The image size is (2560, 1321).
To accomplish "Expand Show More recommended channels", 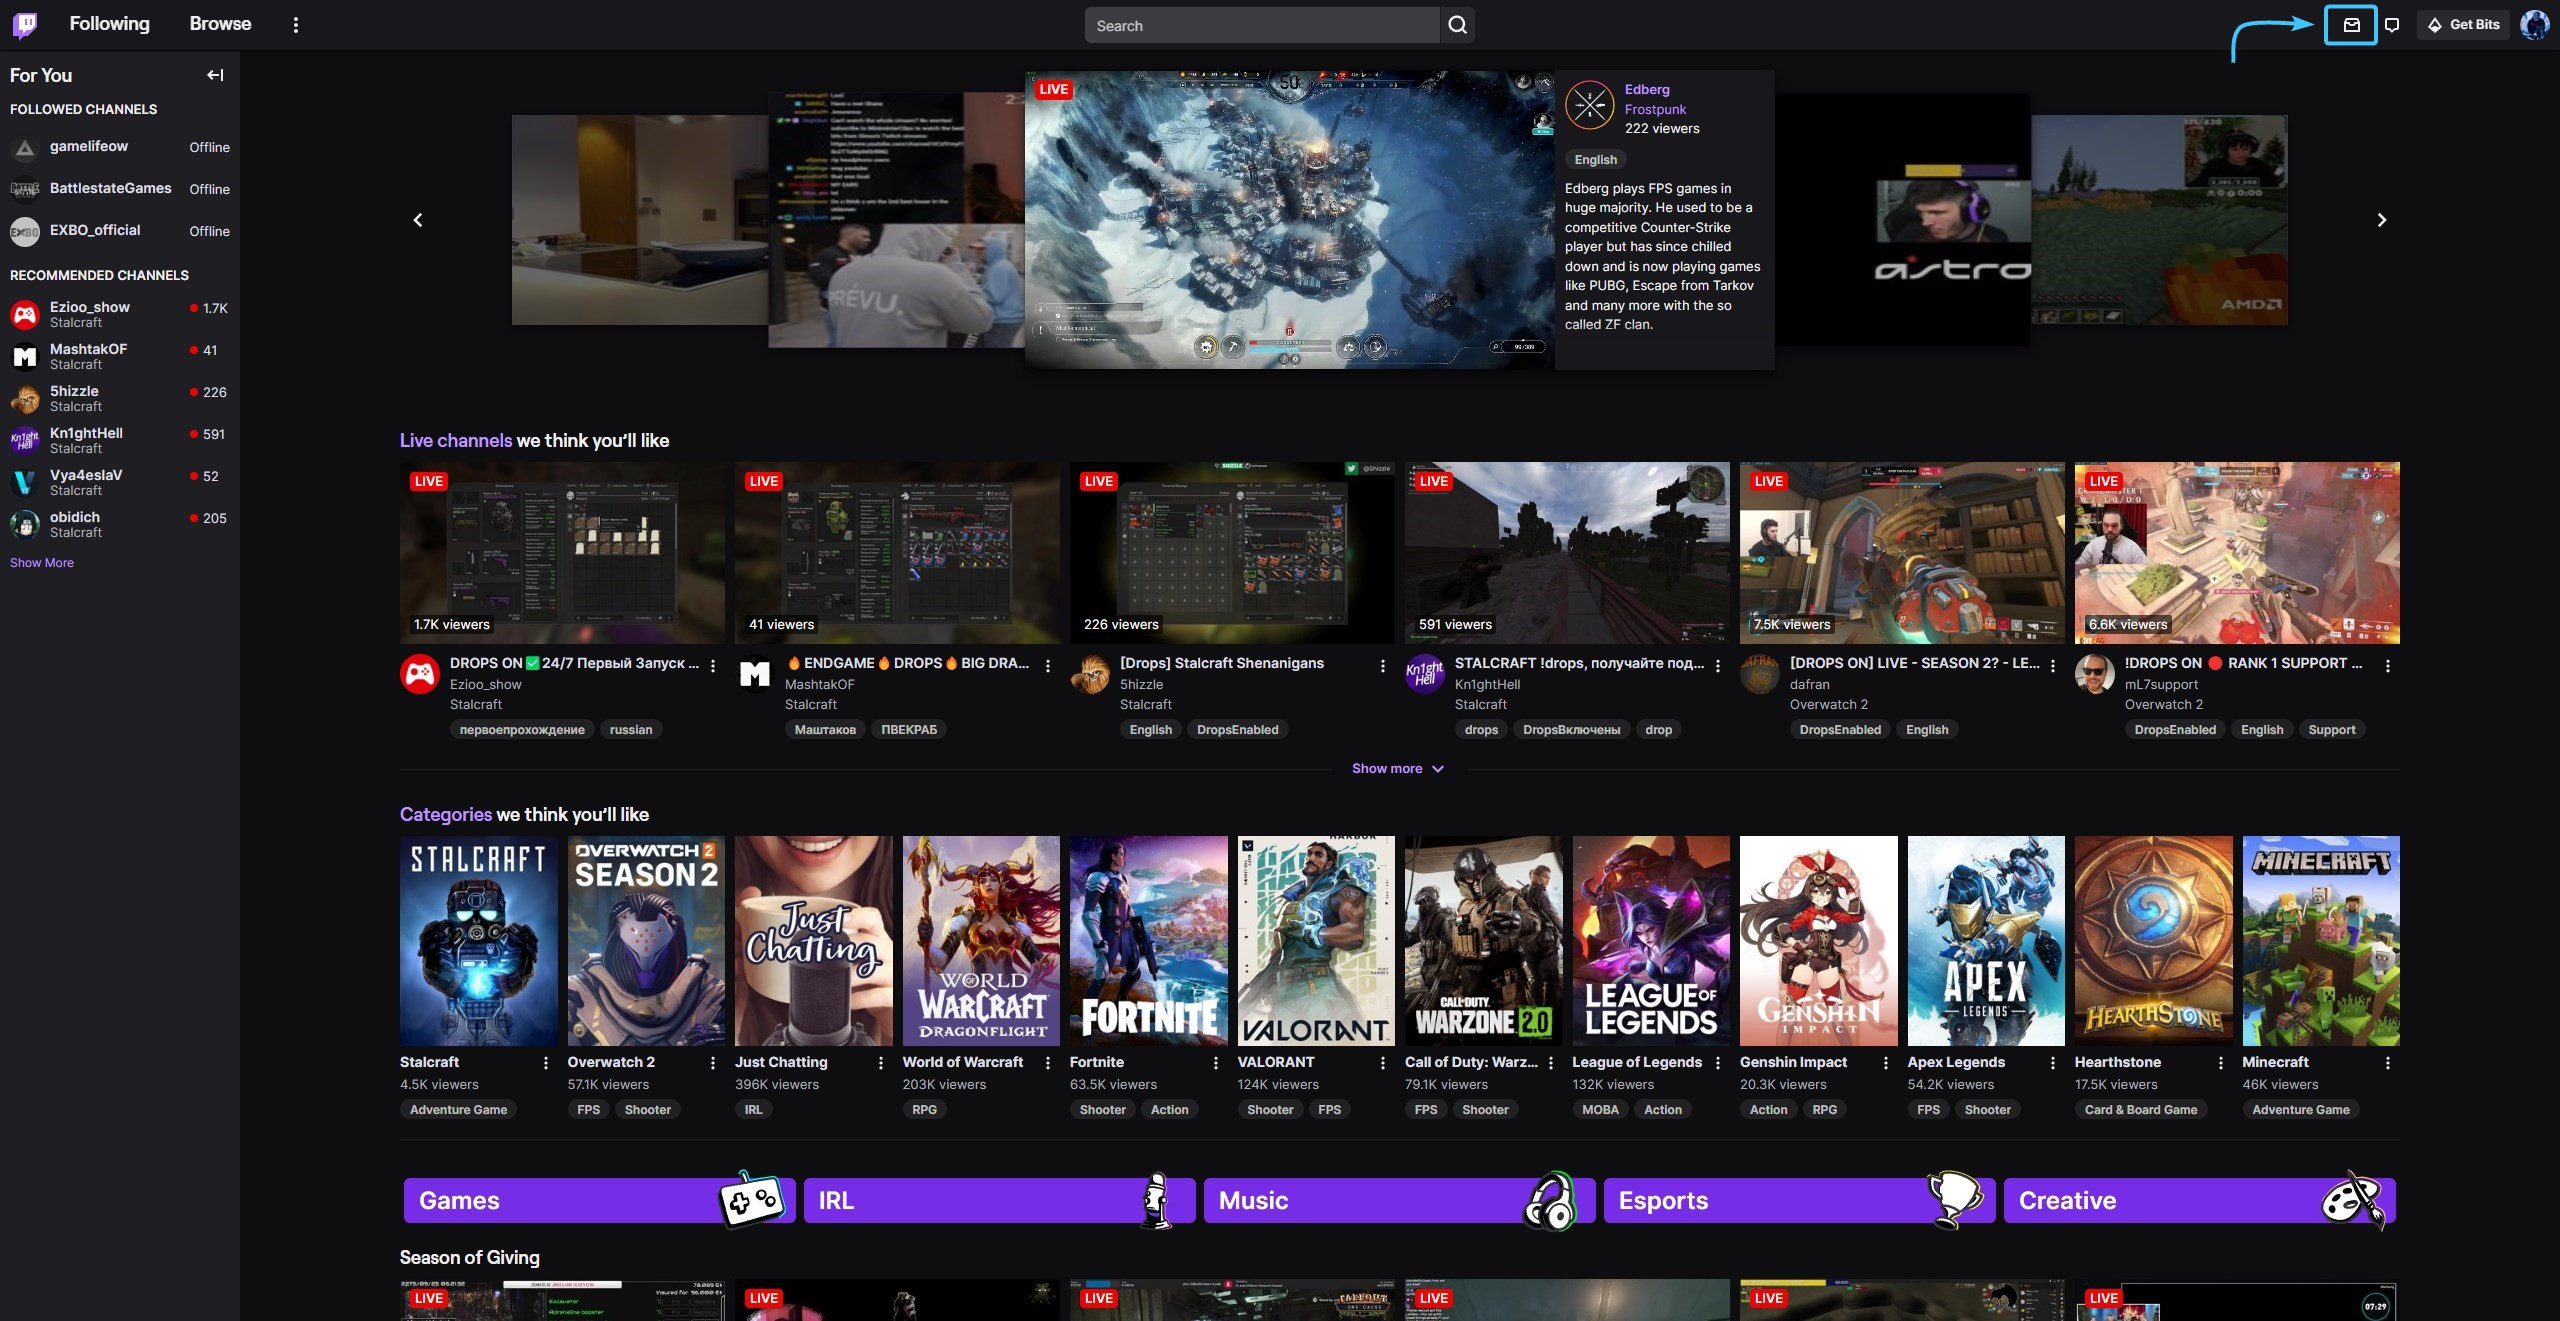I will point(42,563).
